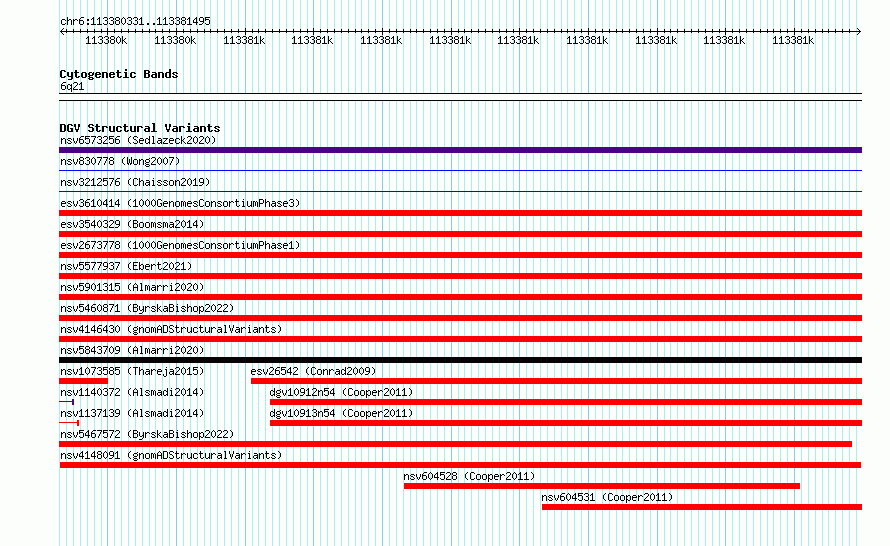Click nsv5843709 (Almarri2020) variant label
Screen dimensions: 890x546
coord(132,350)
